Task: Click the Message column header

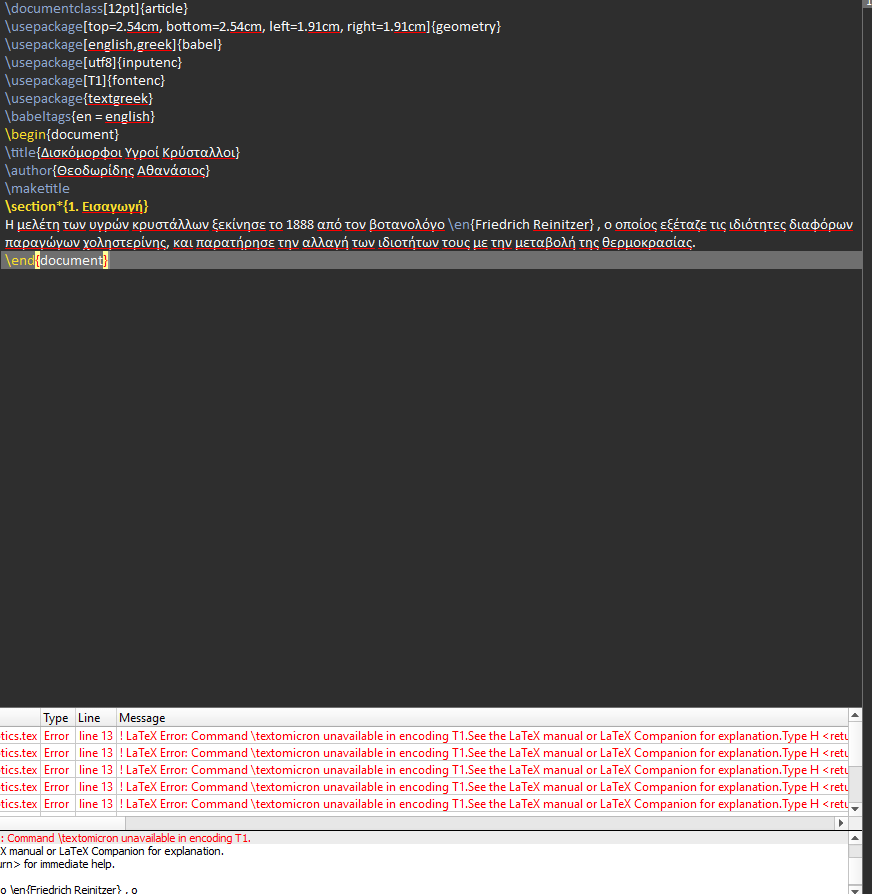Action: coord(141,717)
